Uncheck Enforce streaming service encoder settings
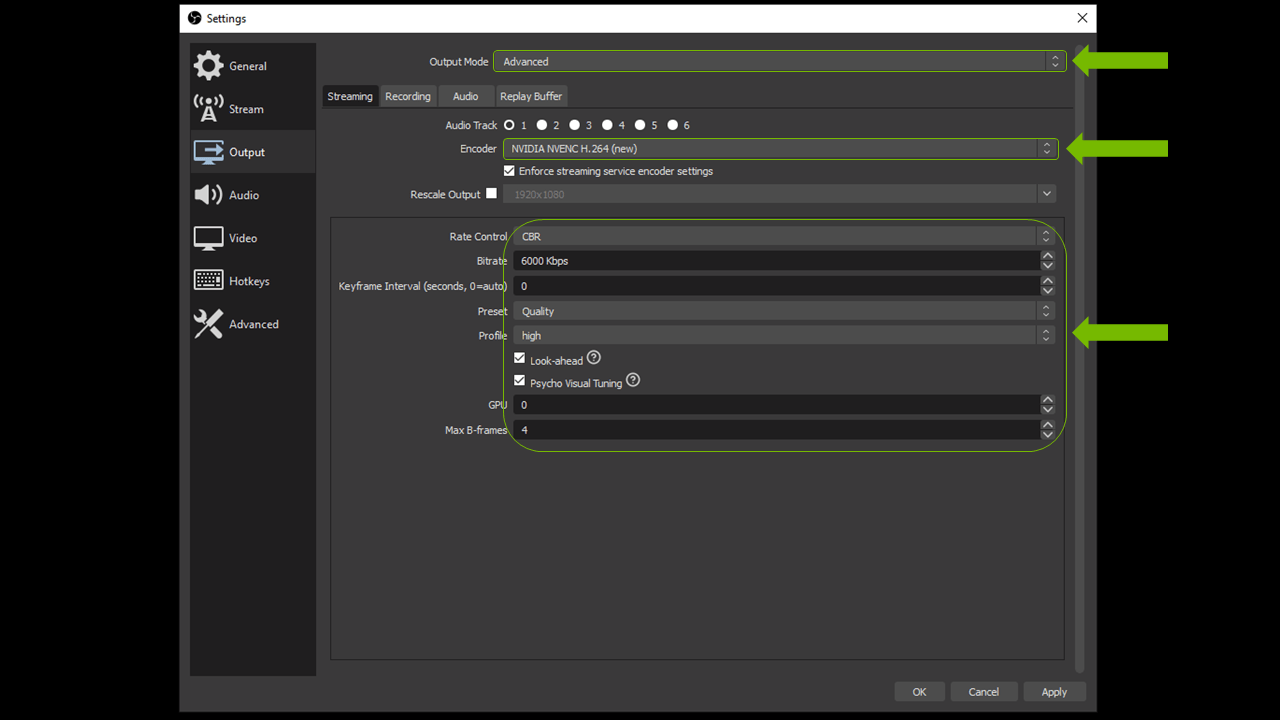Image resolution: width=1280 pixels, height=720 pixels. point(509,171)
